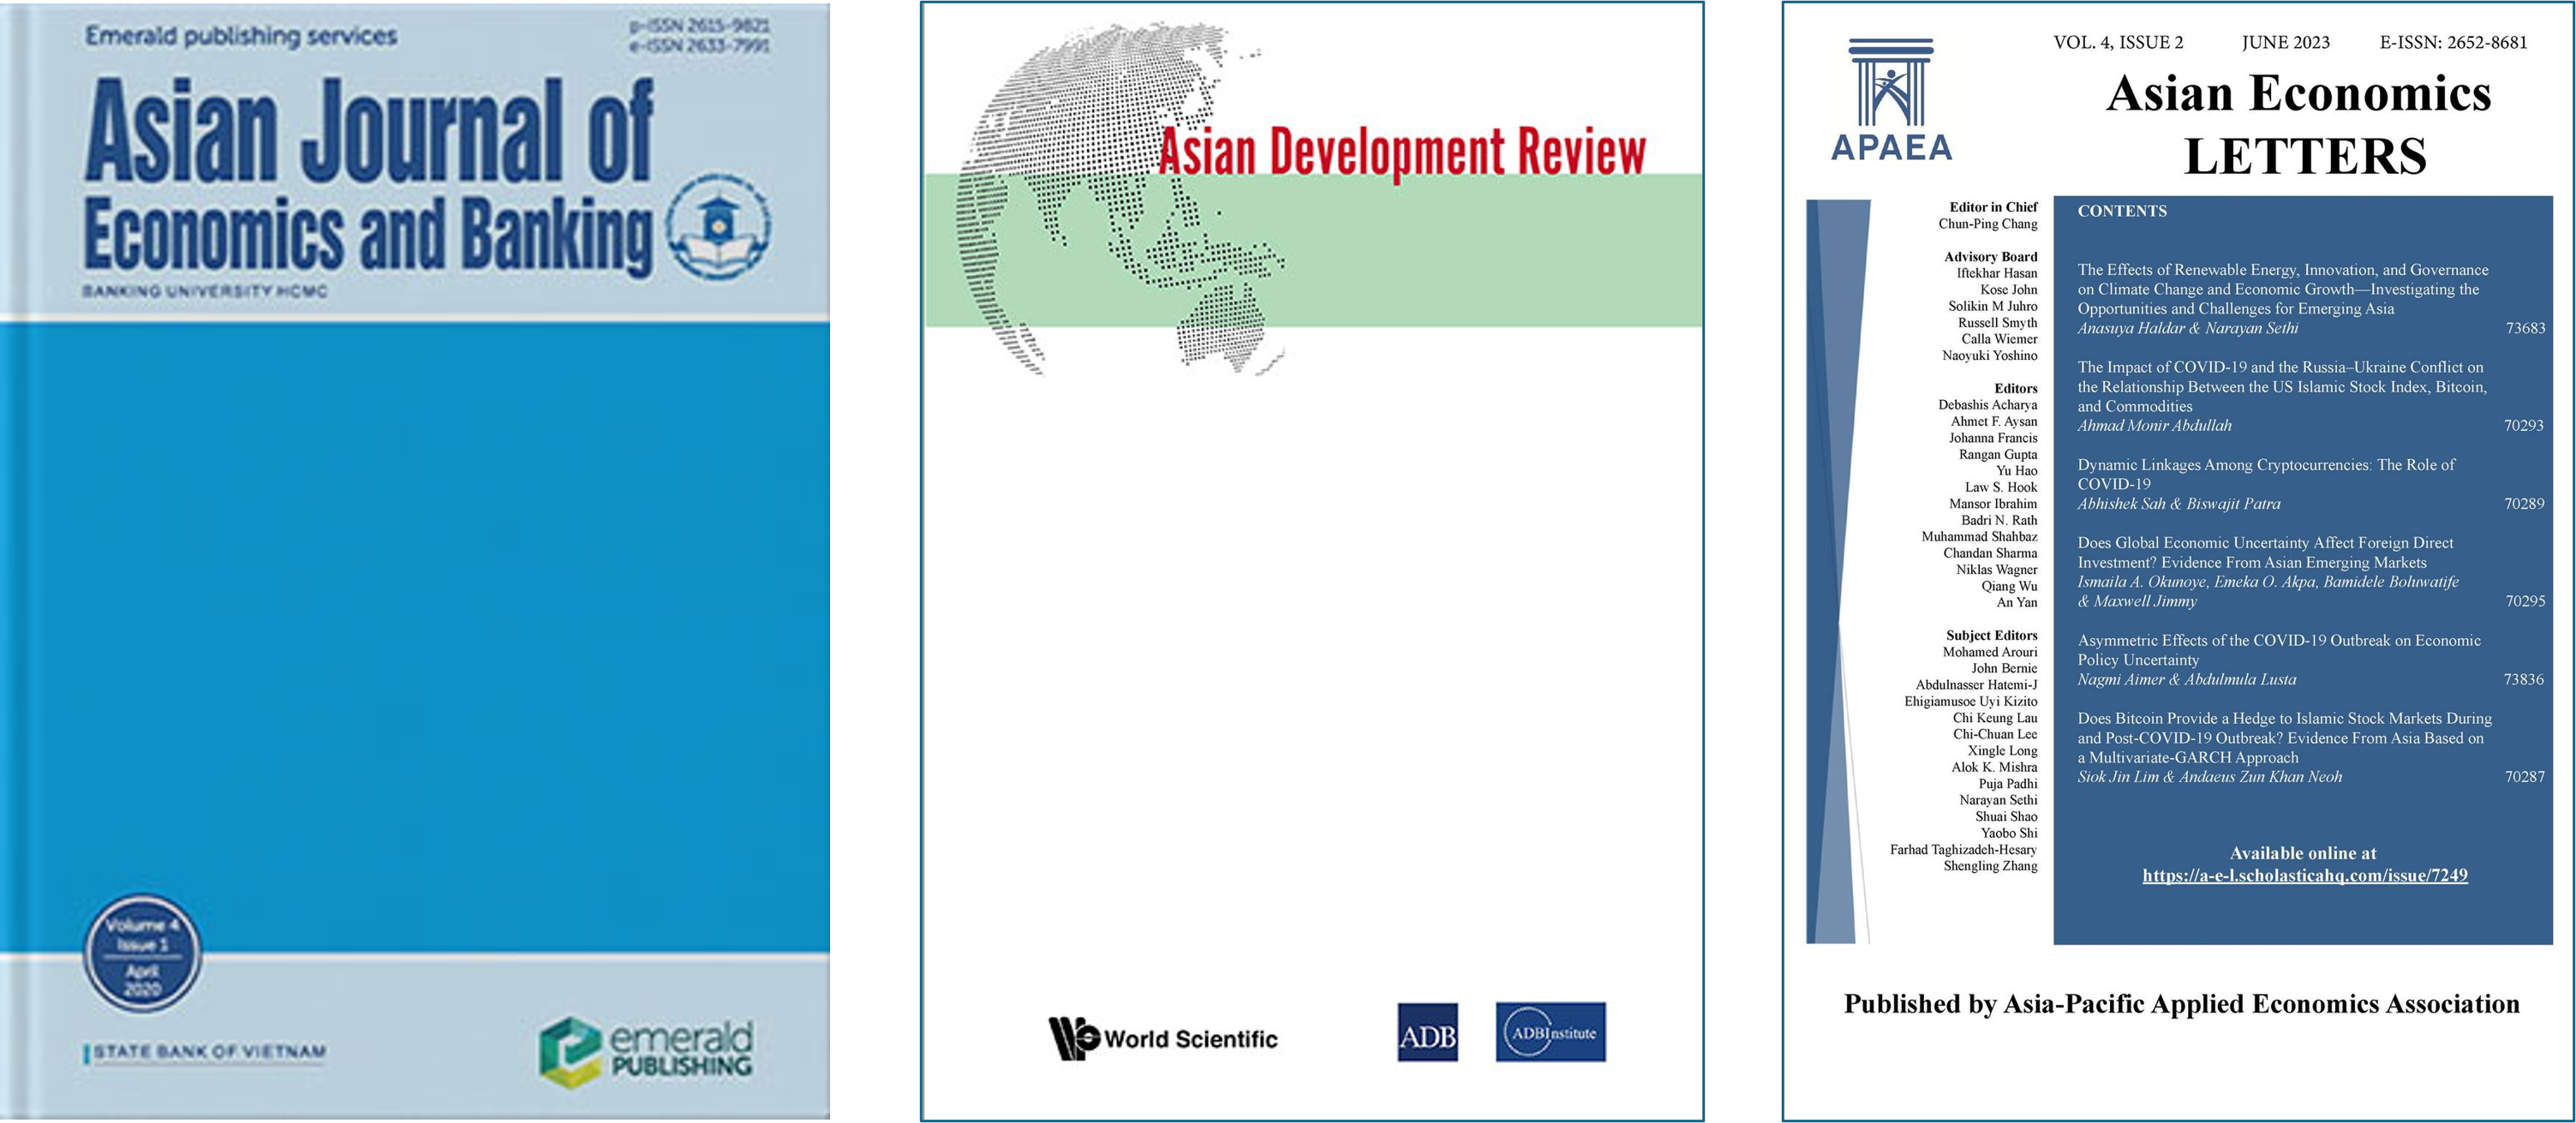Click the ADB Institute logo

(x=1550, y=1032)
